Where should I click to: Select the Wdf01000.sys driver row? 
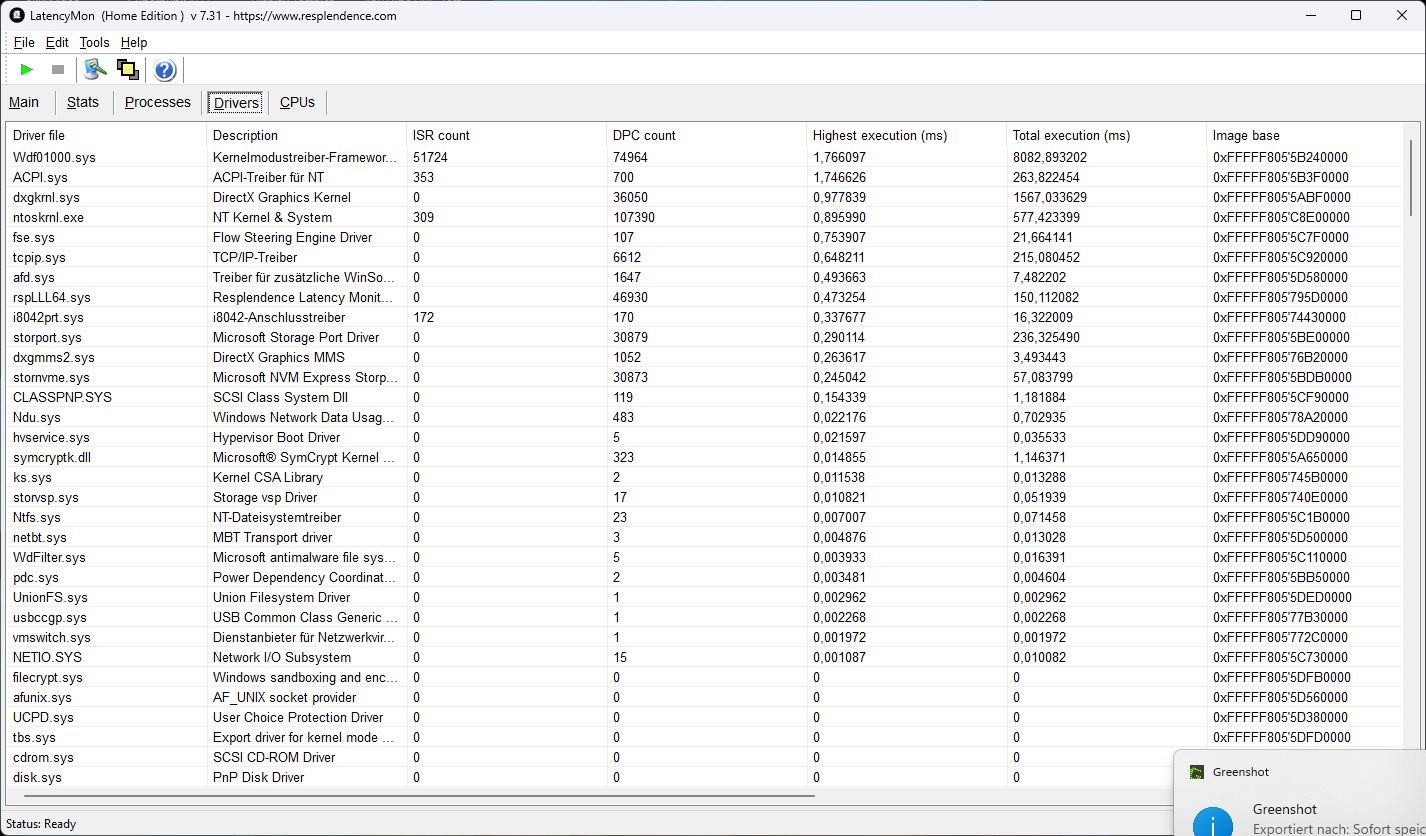(705, 157)
